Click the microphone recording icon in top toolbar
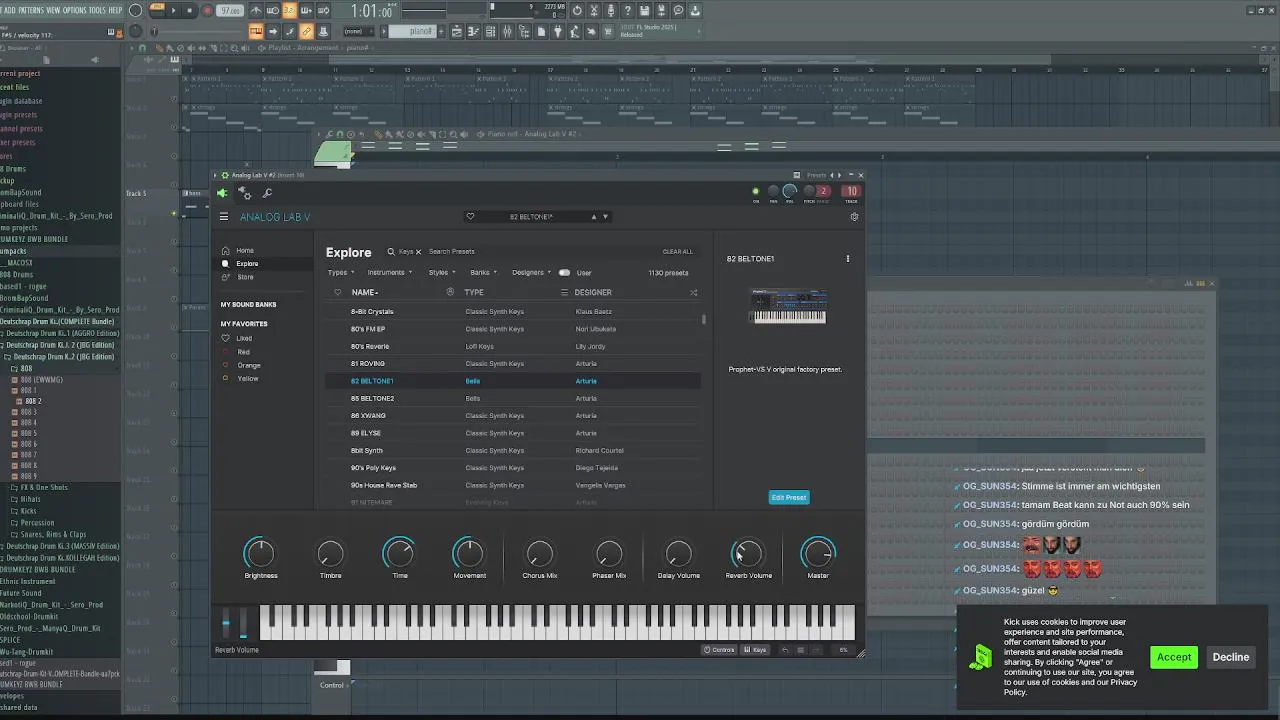The height and width of the screenshot is (720, 1280). (x=610, y=11)
